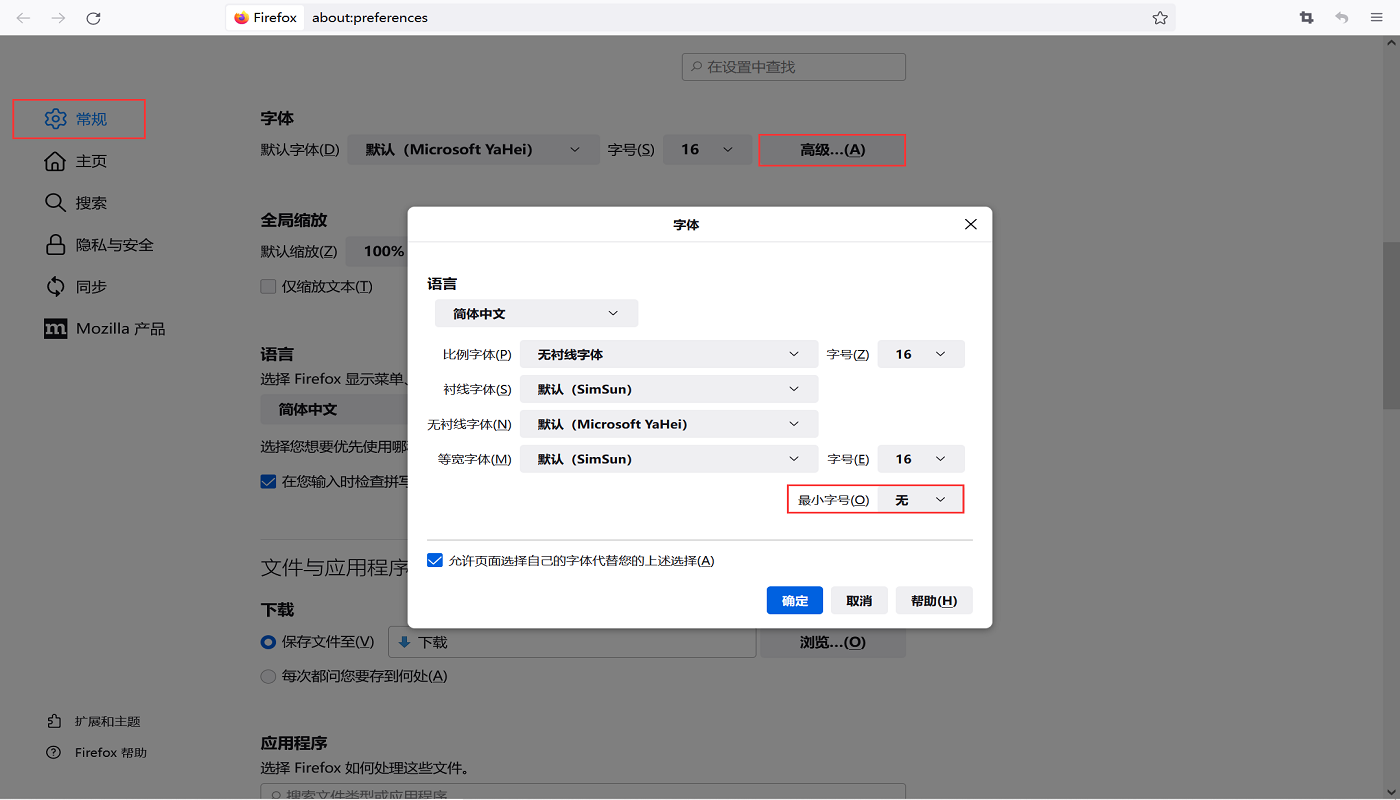Select the 每次都问您要存到何处 option
Screen dimensions: 1400x800
[x=268, y=676]
